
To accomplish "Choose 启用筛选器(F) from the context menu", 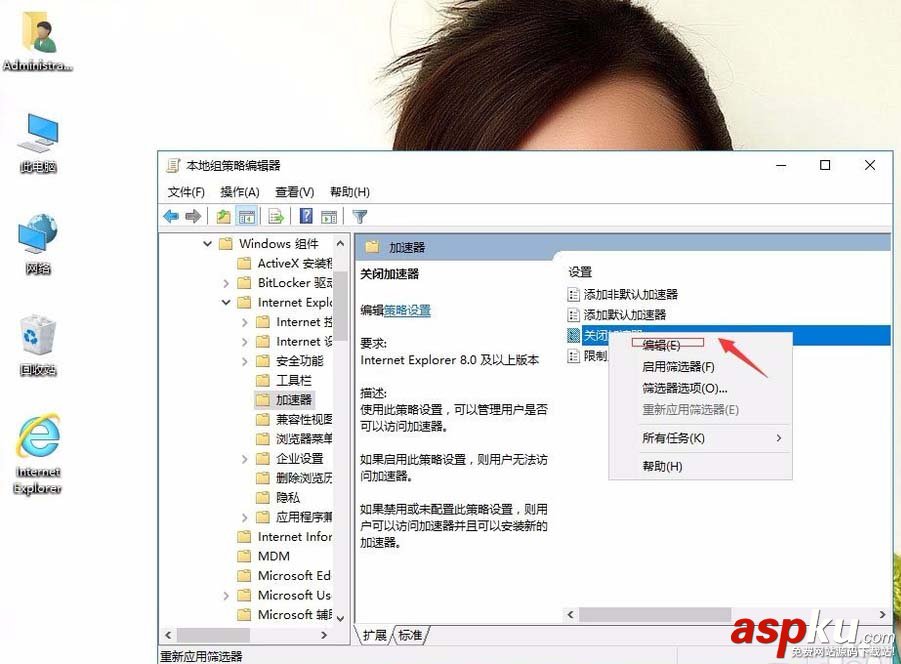I will [678, 366].
